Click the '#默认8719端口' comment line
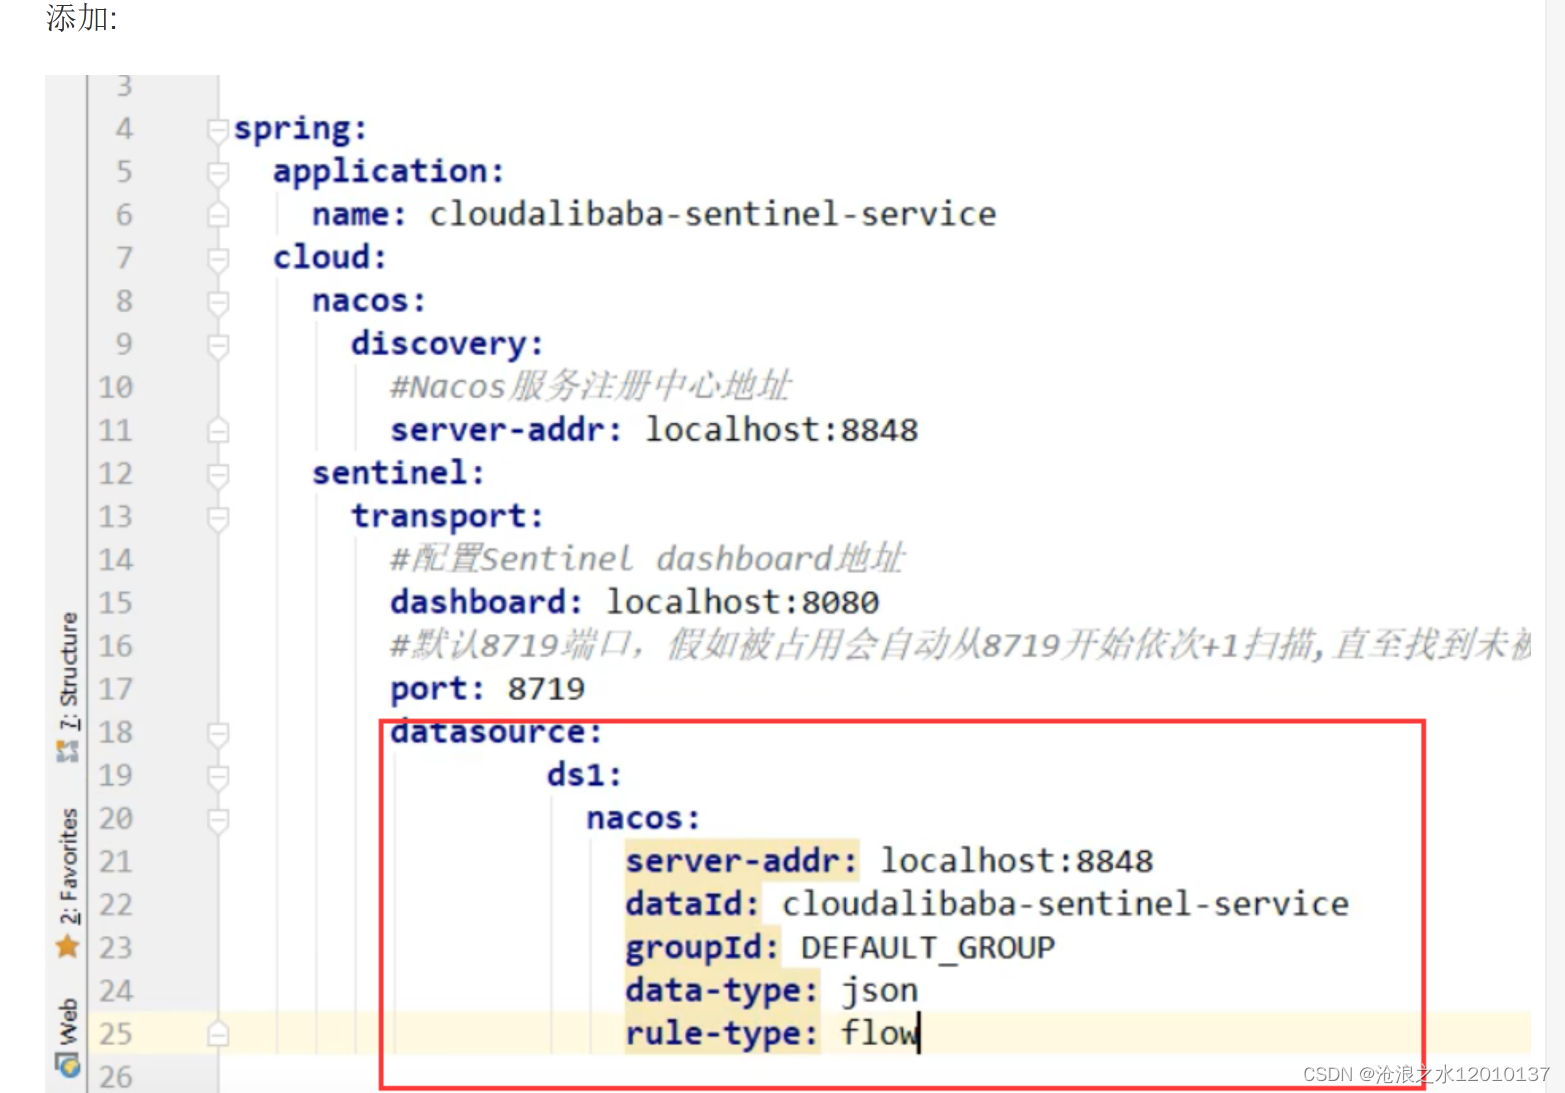Viewport: 1565px width, 1093px height. point(960,645)
